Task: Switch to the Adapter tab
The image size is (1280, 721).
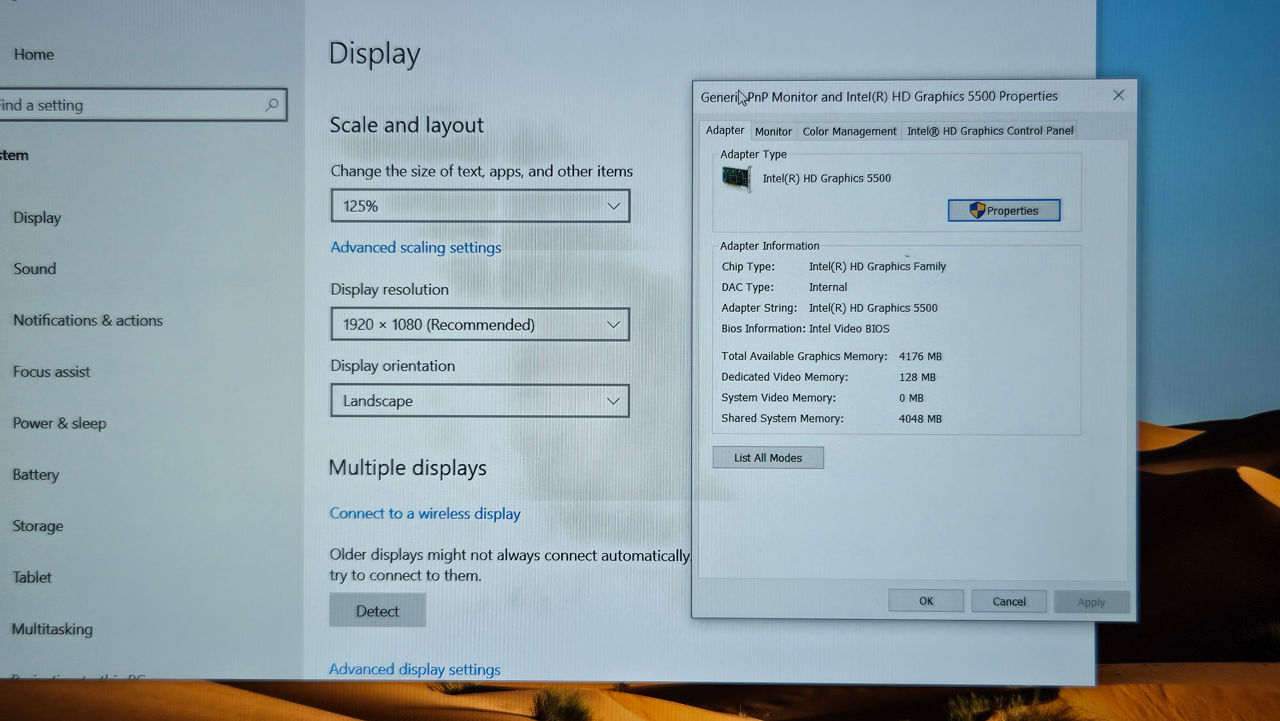Action: (725, 130)
